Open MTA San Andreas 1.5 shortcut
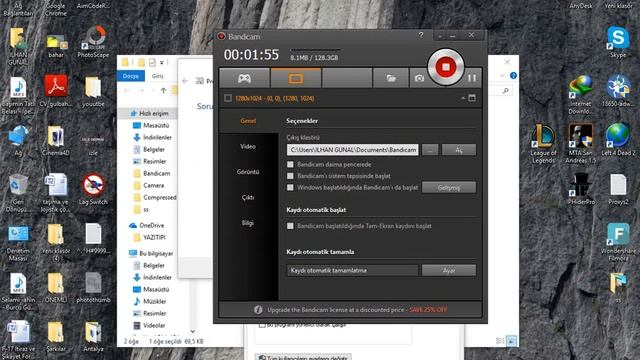The image size is (640, 360). (x=580, y=144)
